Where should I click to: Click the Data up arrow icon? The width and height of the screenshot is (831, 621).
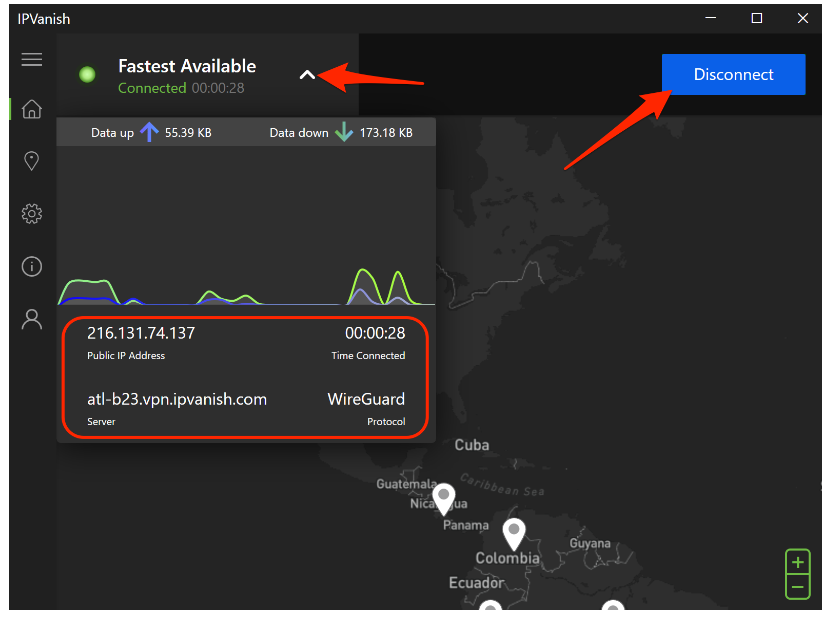(149, 132)
